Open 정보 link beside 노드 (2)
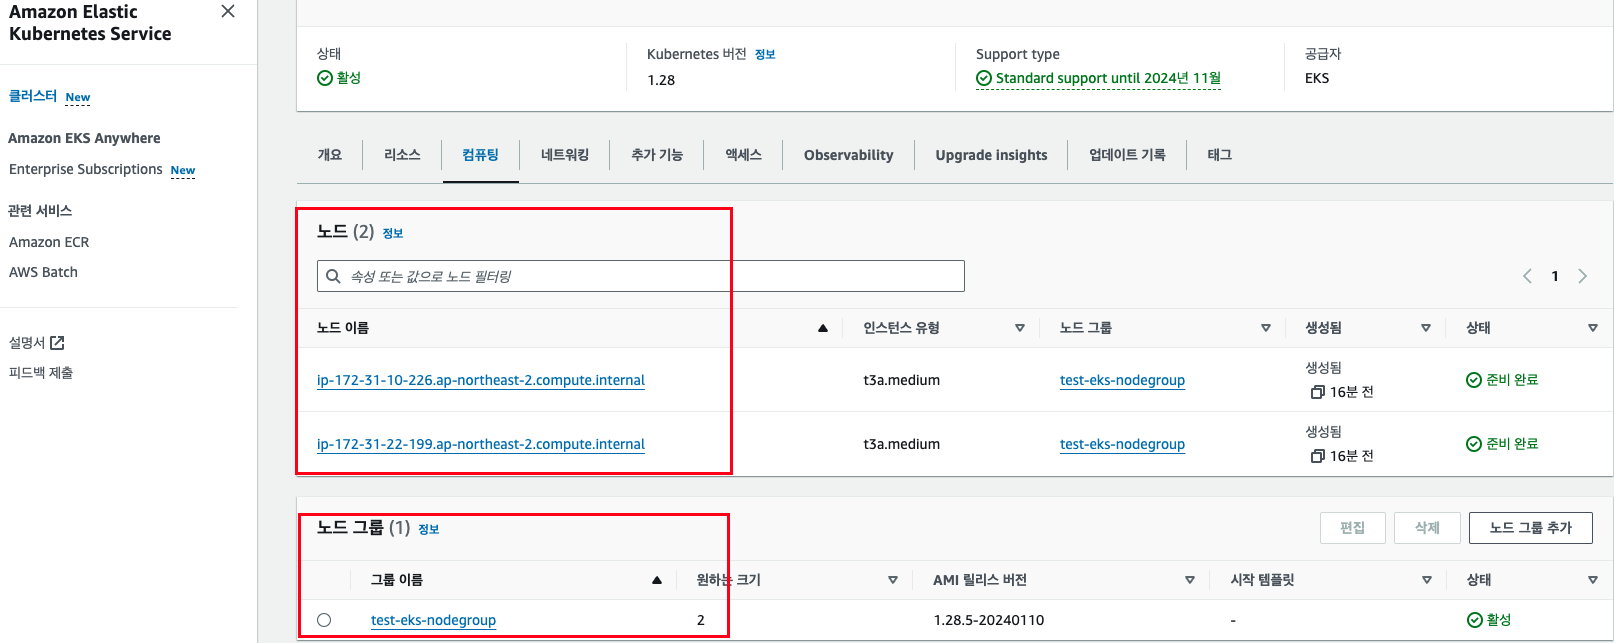1614x643 pixels. click(x=393, y=233)
